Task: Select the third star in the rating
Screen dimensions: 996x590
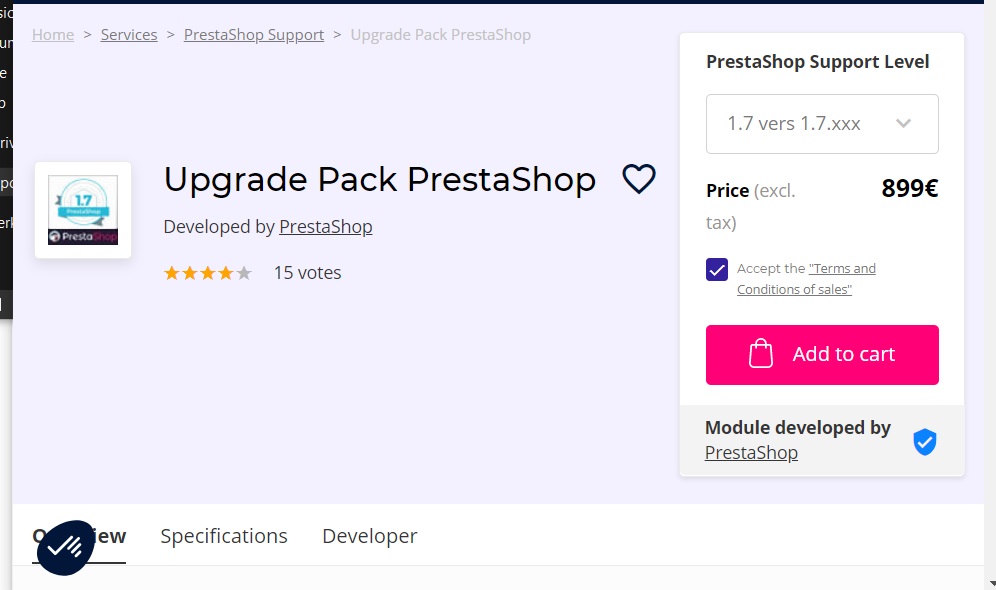Action: (x=208, y=272)
